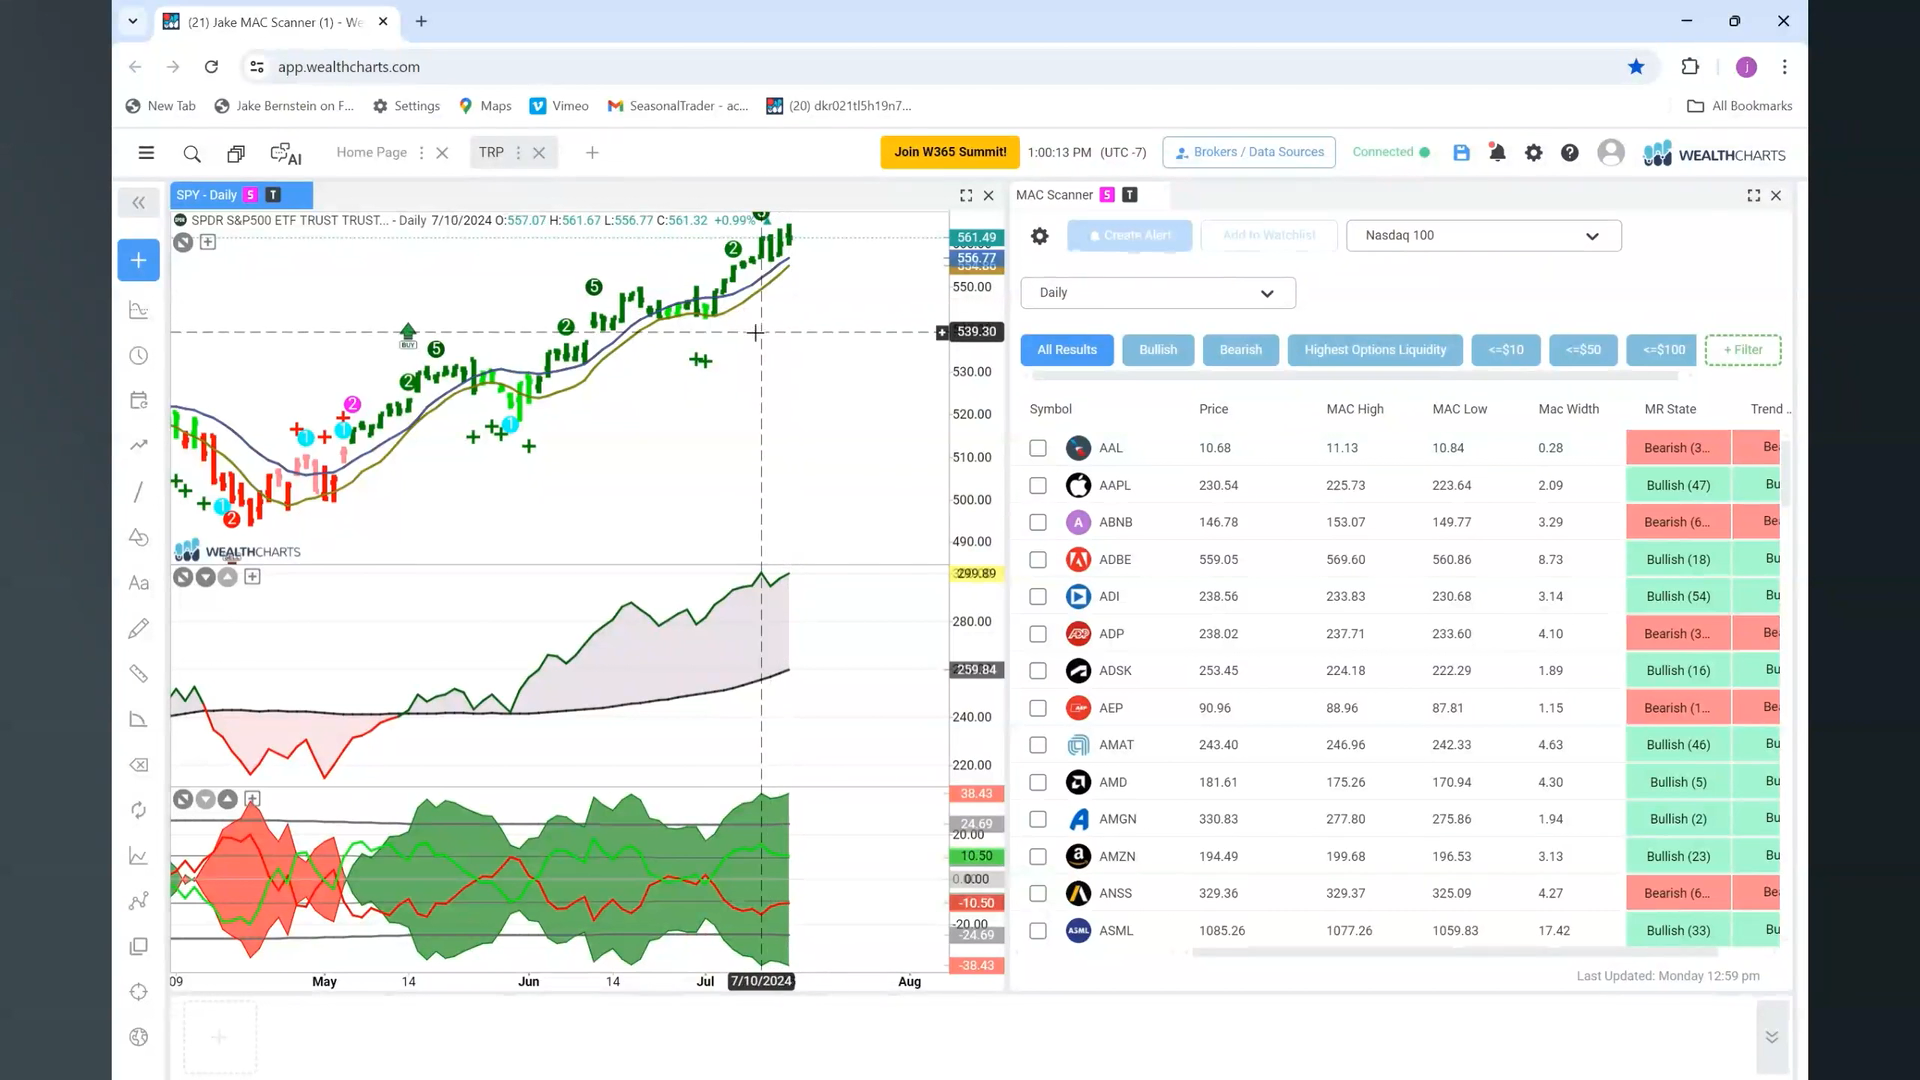Sort by Mac Width column header
The width and height of the screenshot is (1920, 1080).
coord(1568,409)
